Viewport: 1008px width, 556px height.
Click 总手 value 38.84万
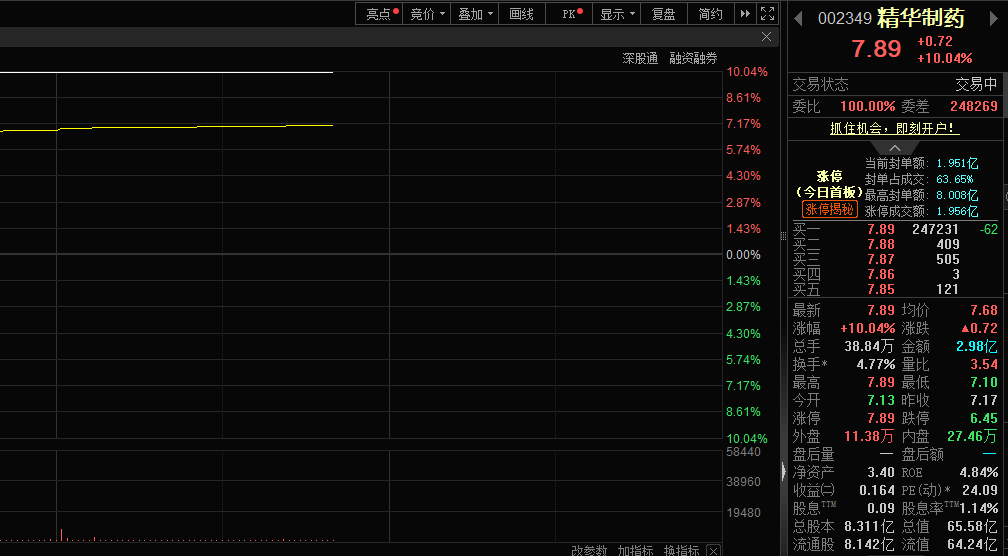coord(869,346)
